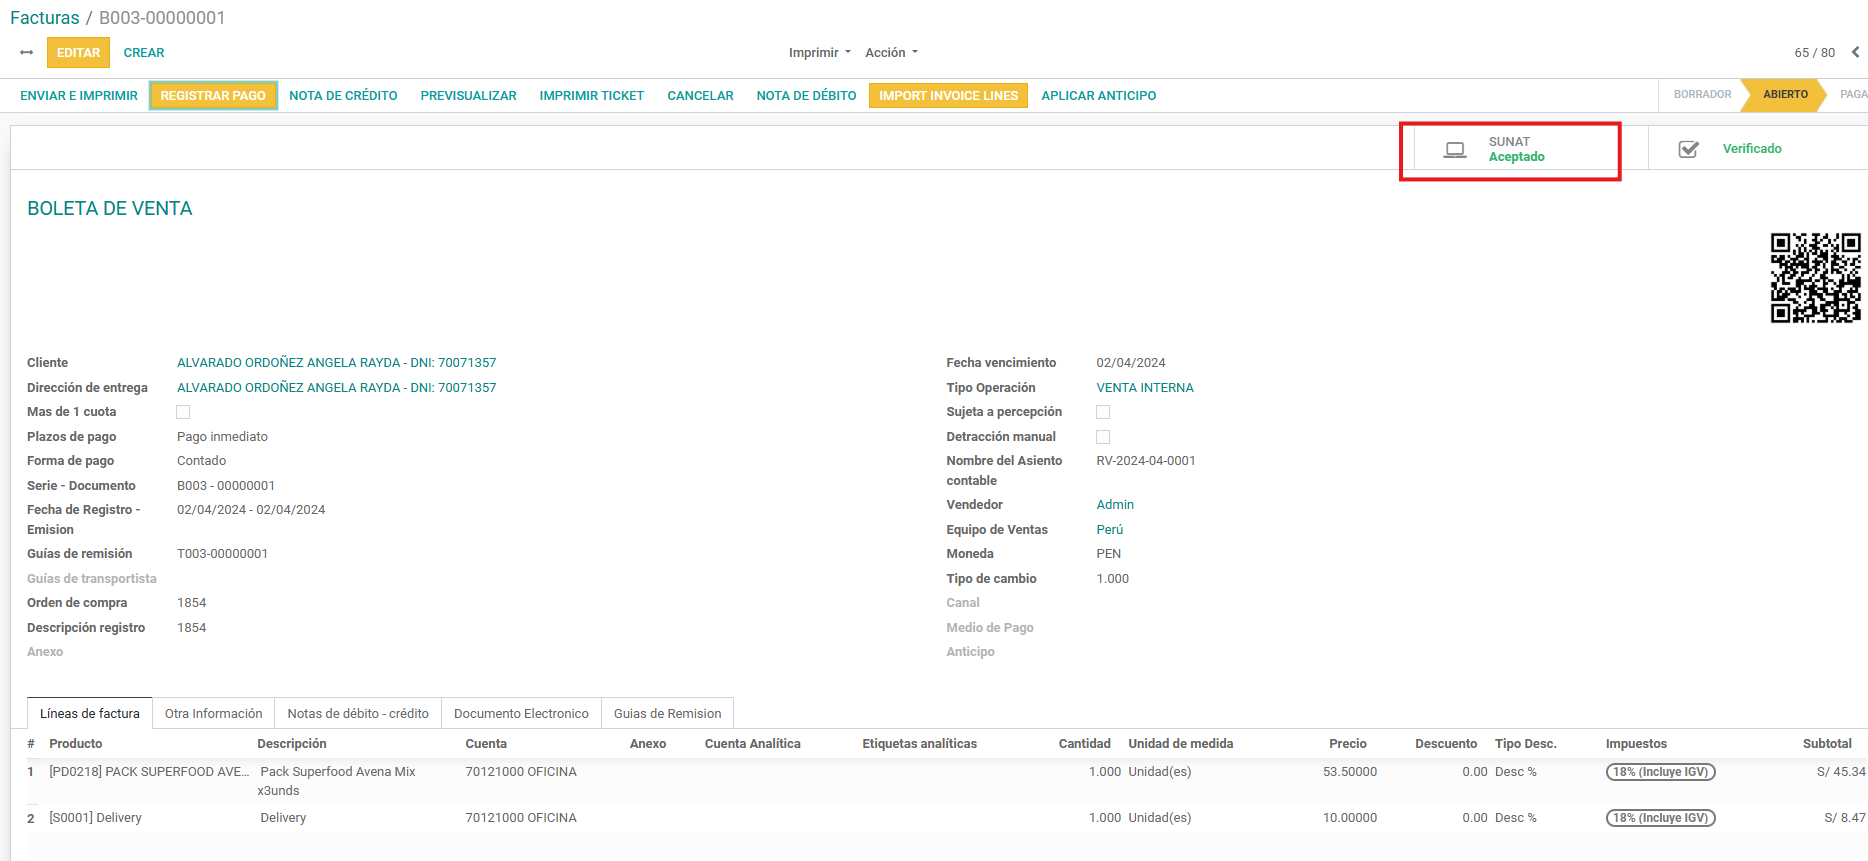Expand the Acción dropdown menu
The height and width of the screenshot is (861, 1868).
click(x=891, y=53)
